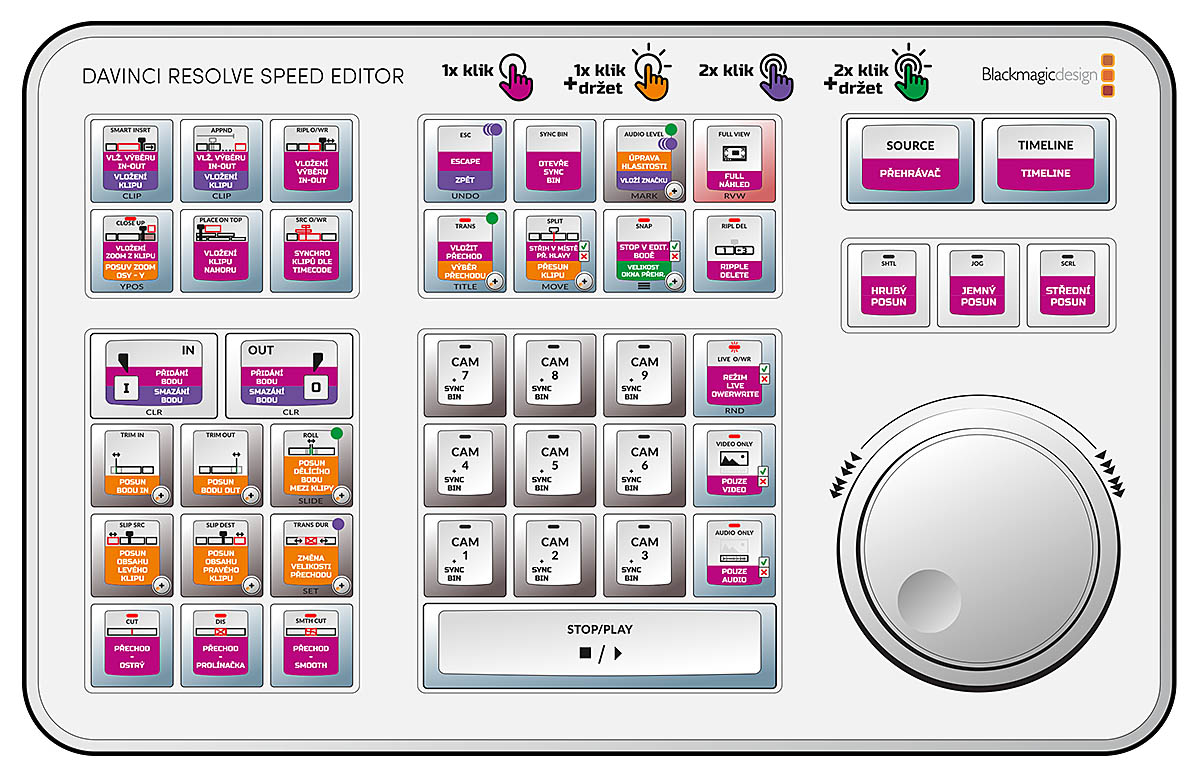The image size is (1200, 777).
Task: Click the STOP/PLAY bar
Action: coord(600,646)
